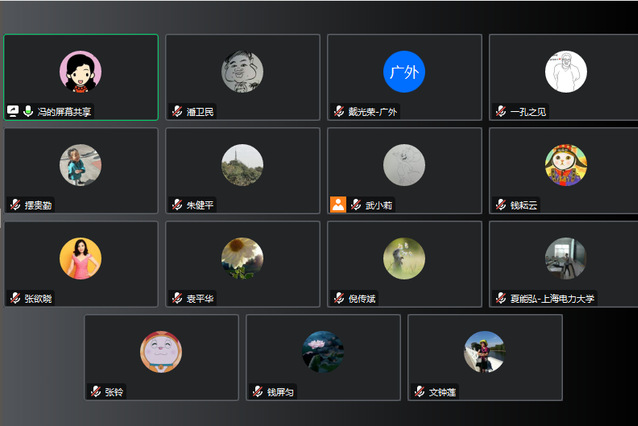Click the muted mic icon next to 戴光荣-广外
Image resolution: width=638 pixels, height=426 pixels.
point(339,111)
